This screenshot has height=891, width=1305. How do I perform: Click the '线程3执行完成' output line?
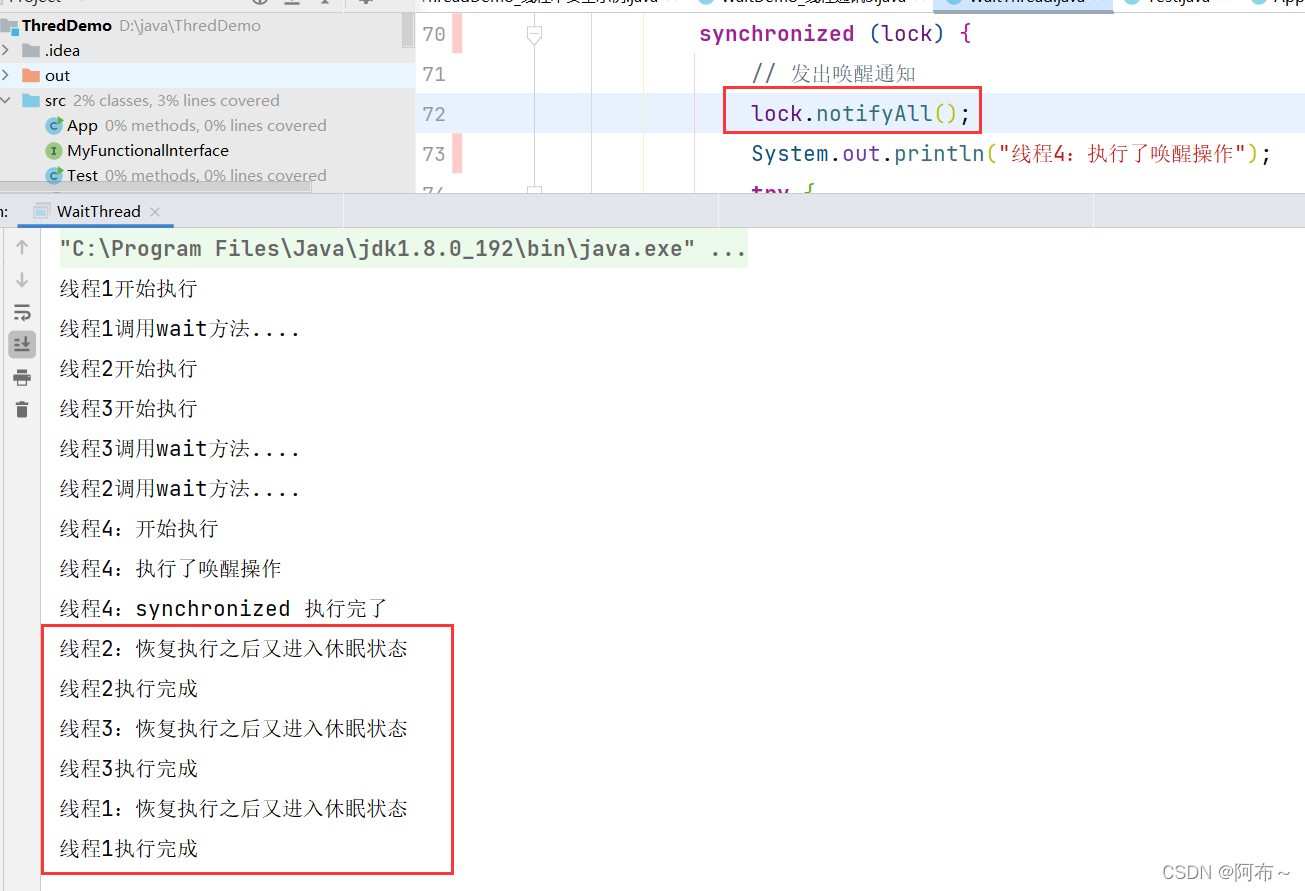(x=128, y=769)
